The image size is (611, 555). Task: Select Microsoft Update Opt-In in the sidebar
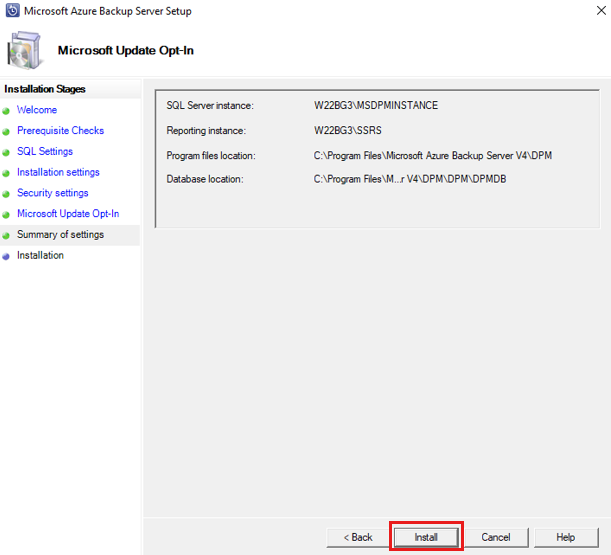pyautogui.click(x=68, y=214)
